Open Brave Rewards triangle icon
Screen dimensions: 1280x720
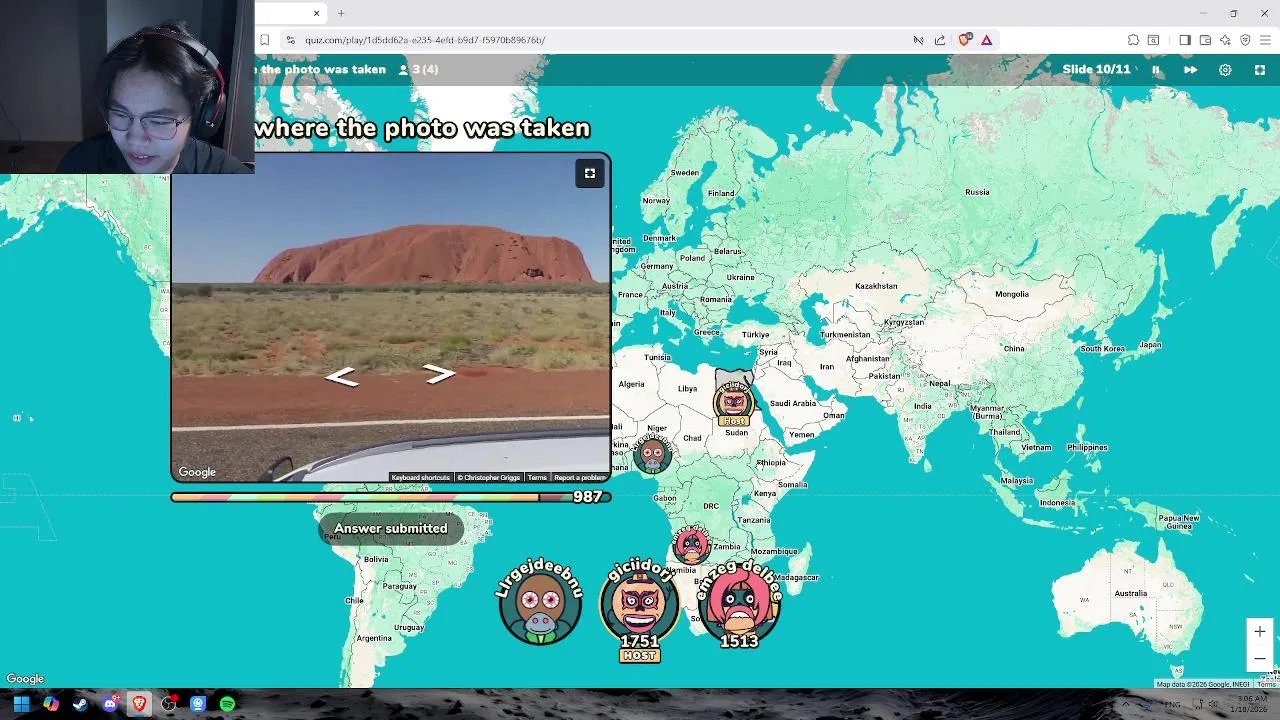(986, 40)
